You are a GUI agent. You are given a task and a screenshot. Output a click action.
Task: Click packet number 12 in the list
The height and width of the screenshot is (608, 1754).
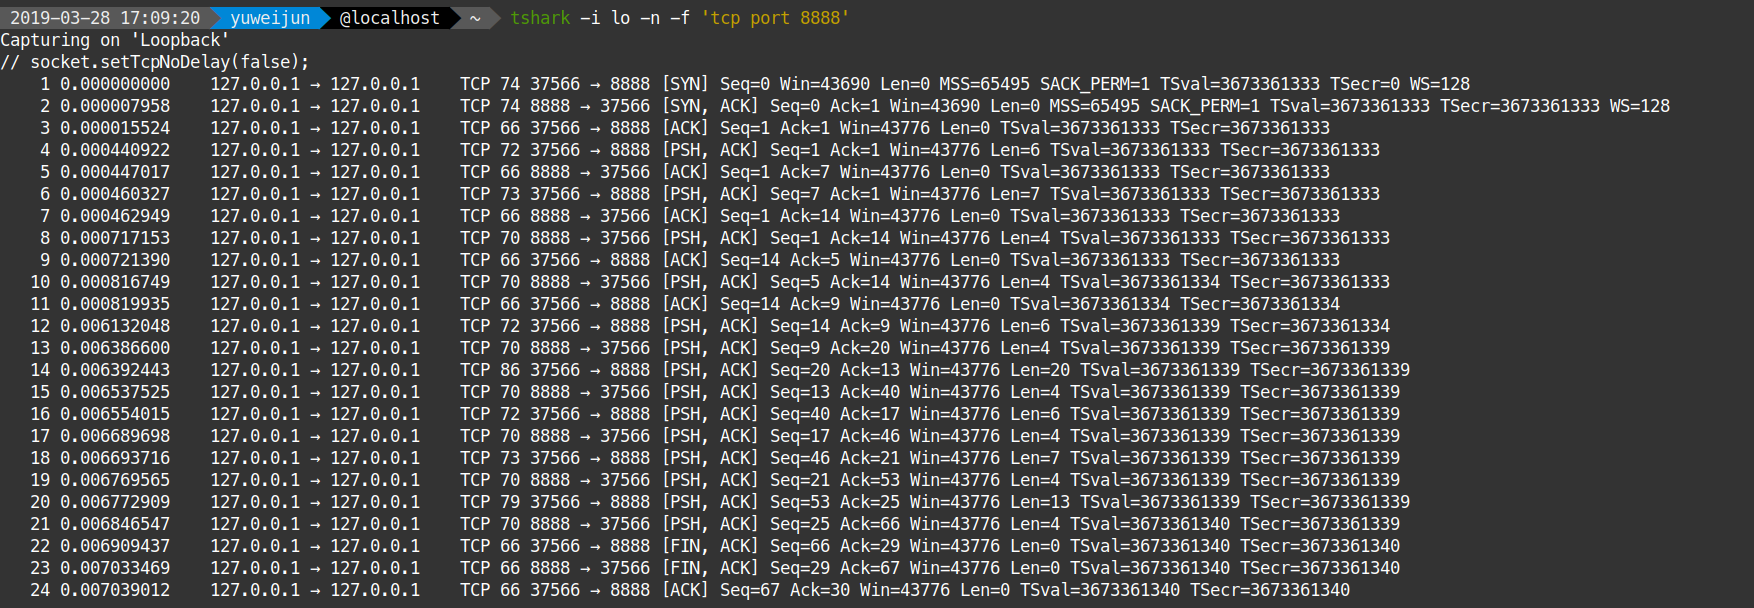coord(40,326)
